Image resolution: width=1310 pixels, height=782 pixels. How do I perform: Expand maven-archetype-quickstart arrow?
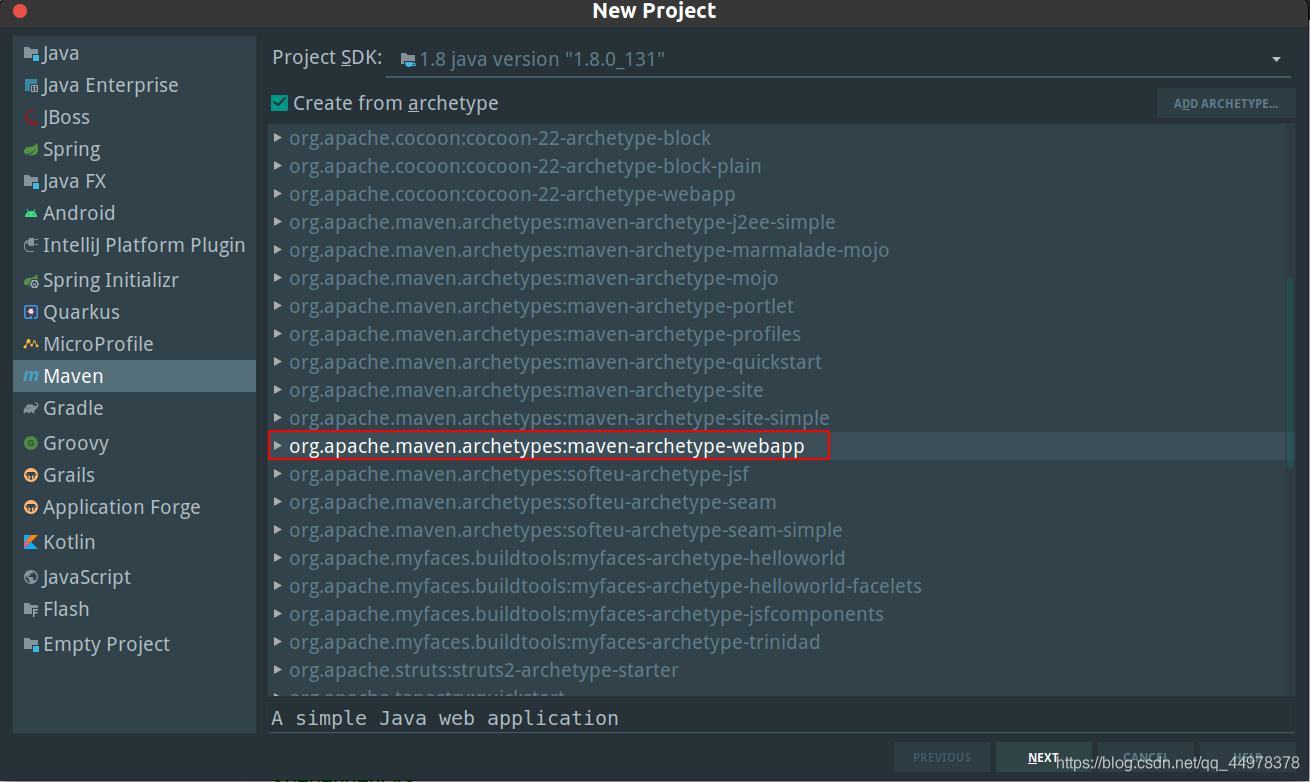pyautogui.click(x=278, y=362)
